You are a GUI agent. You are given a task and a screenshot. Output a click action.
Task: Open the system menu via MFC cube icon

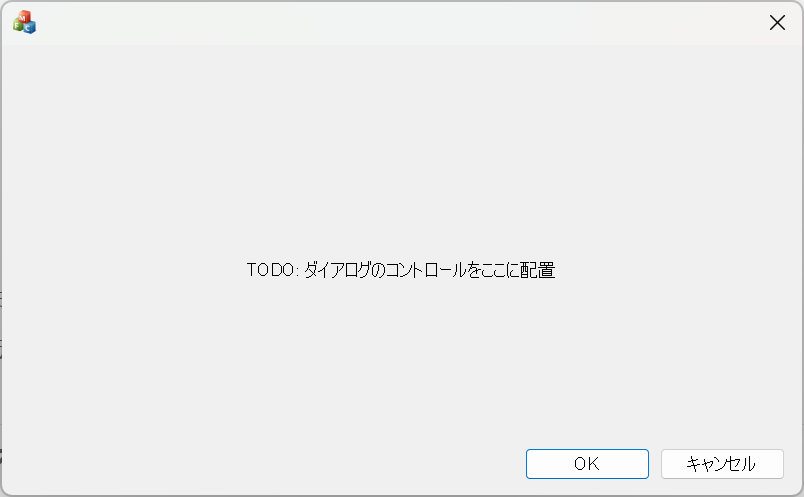(24, 22)
